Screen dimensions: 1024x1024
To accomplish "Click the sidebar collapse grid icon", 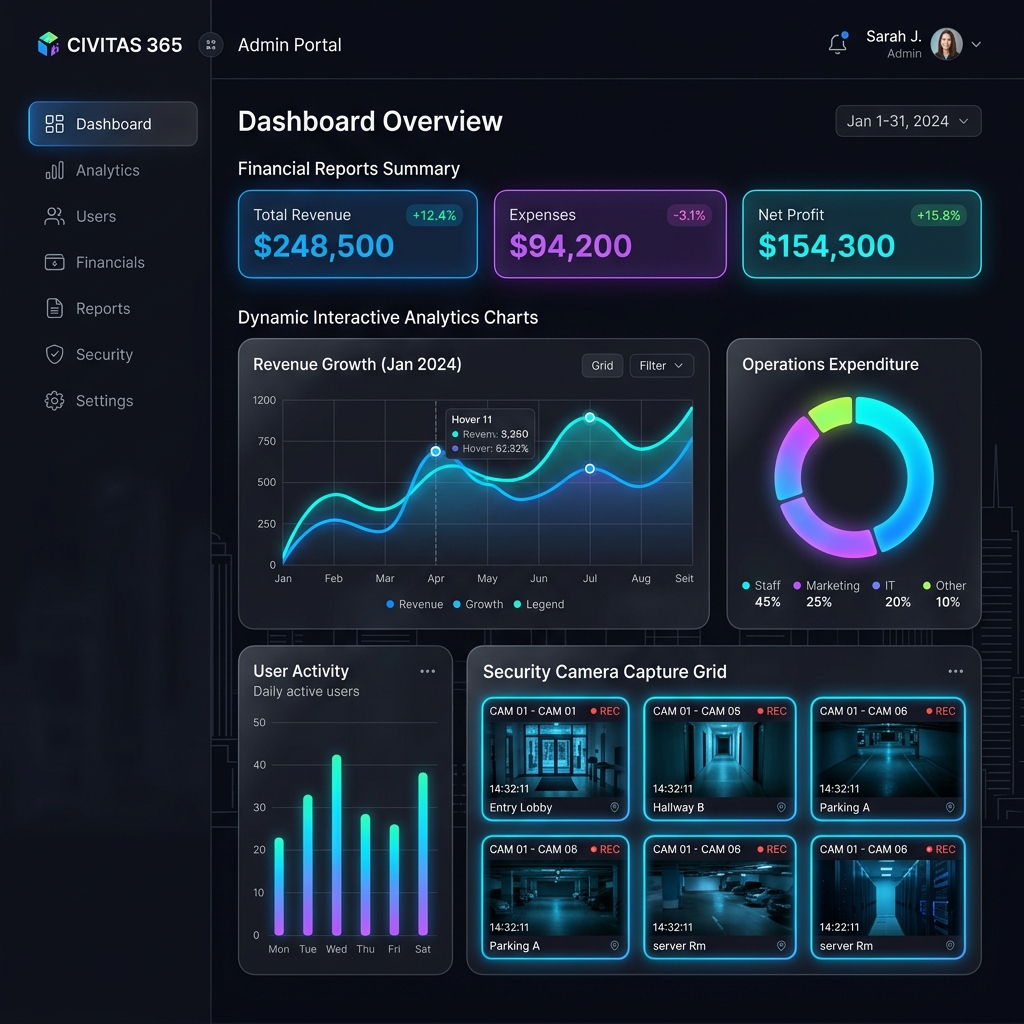I will pyautogui.click(x=211, y=44).
